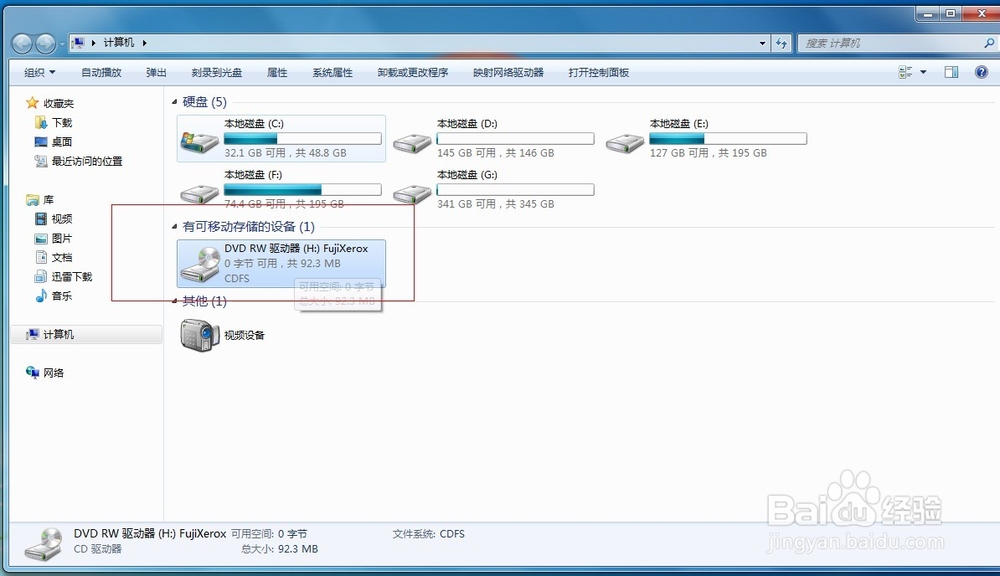Click the 下载 folder icon in favorites
This screenshot has height=576, width=1000.
41,122
